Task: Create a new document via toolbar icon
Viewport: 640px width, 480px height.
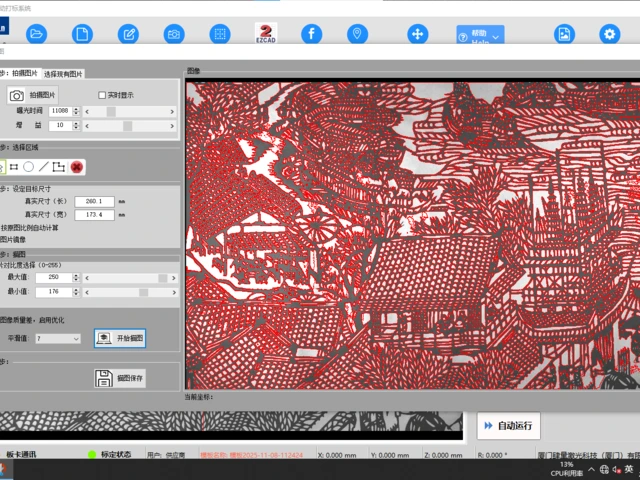Action: click(x=82, y=34)
